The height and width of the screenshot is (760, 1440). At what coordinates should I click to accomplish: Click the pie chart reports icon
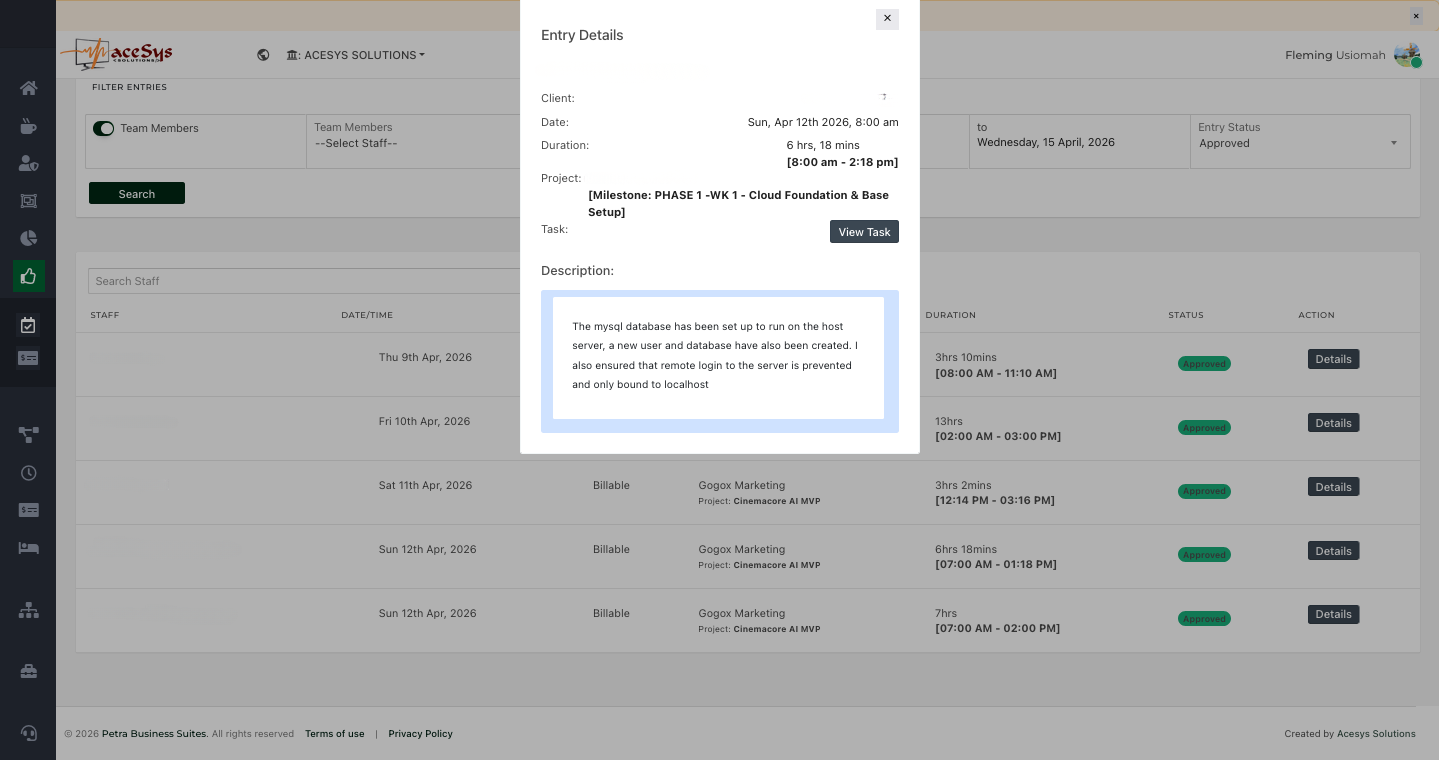[28, 238]
